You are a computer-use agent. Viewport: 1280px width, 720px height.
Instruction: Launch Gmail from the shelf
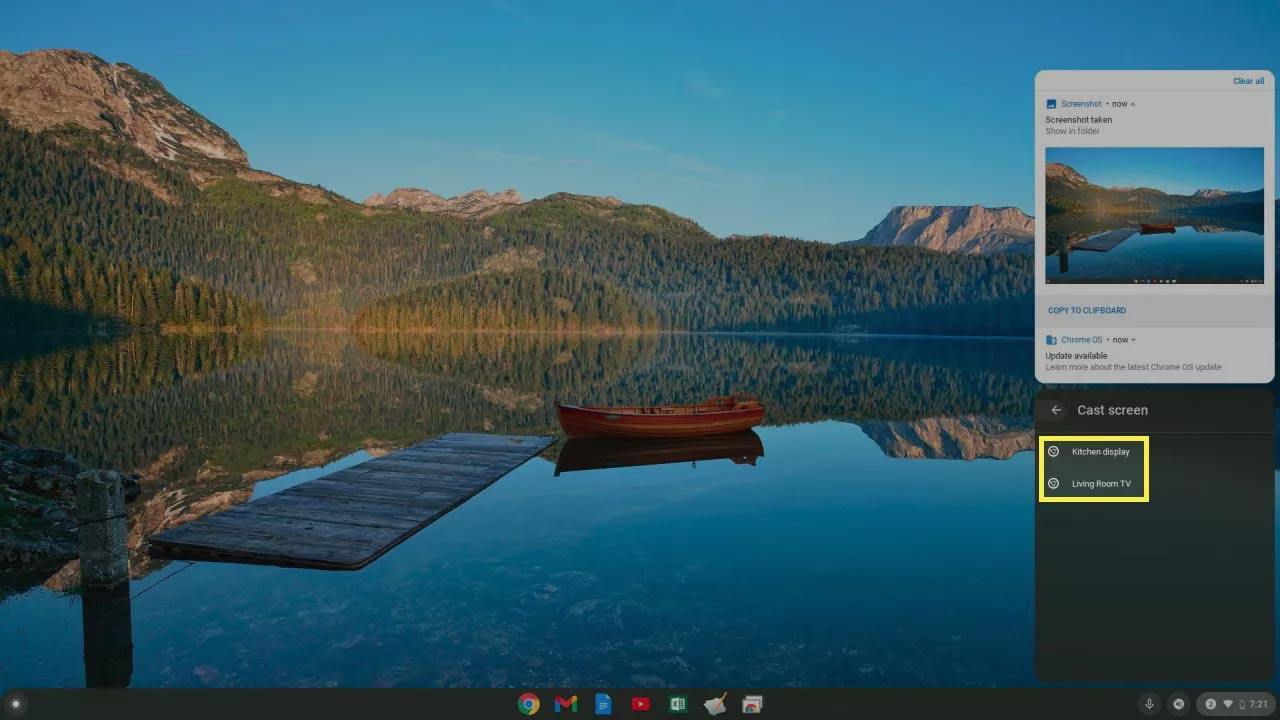click(x=566, y=704)
